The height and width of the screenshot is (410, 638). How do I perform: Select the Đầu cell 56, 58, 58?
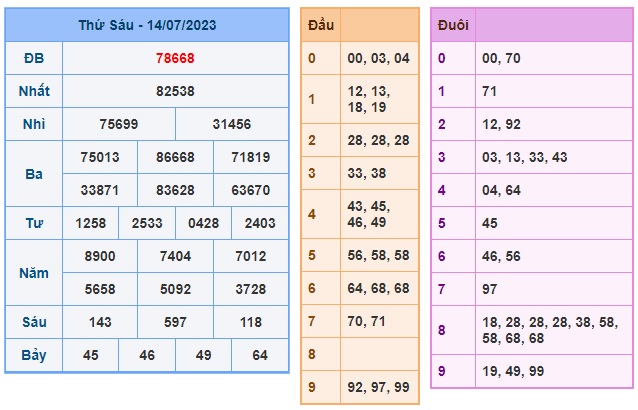(378, 255)
